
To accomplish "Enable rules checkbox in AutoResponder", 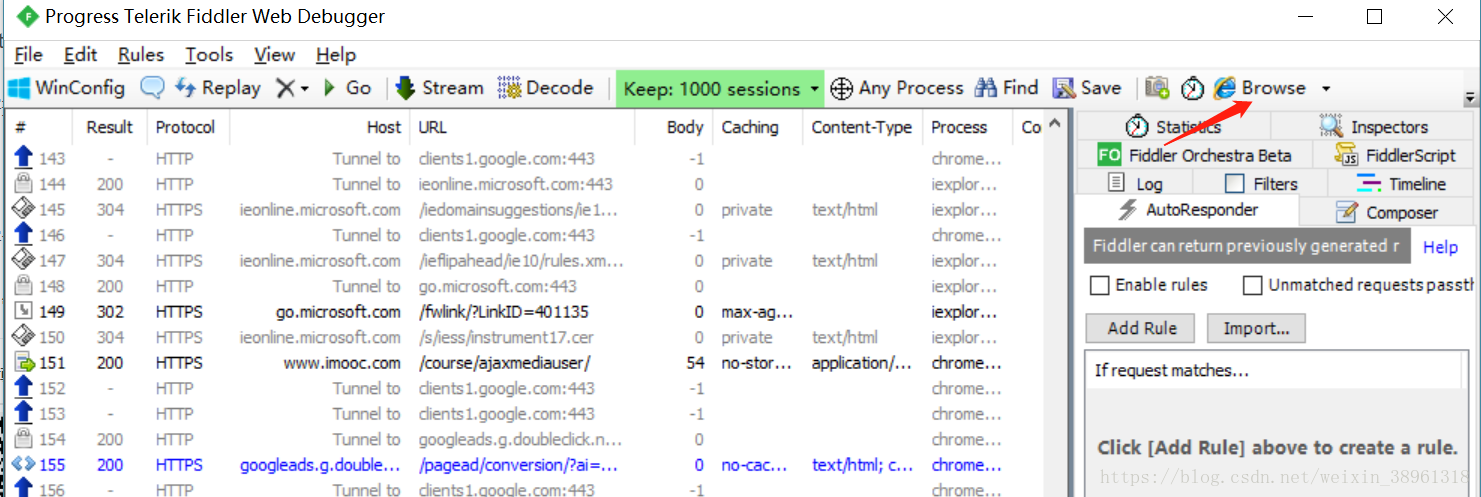I will [1100, 285].
